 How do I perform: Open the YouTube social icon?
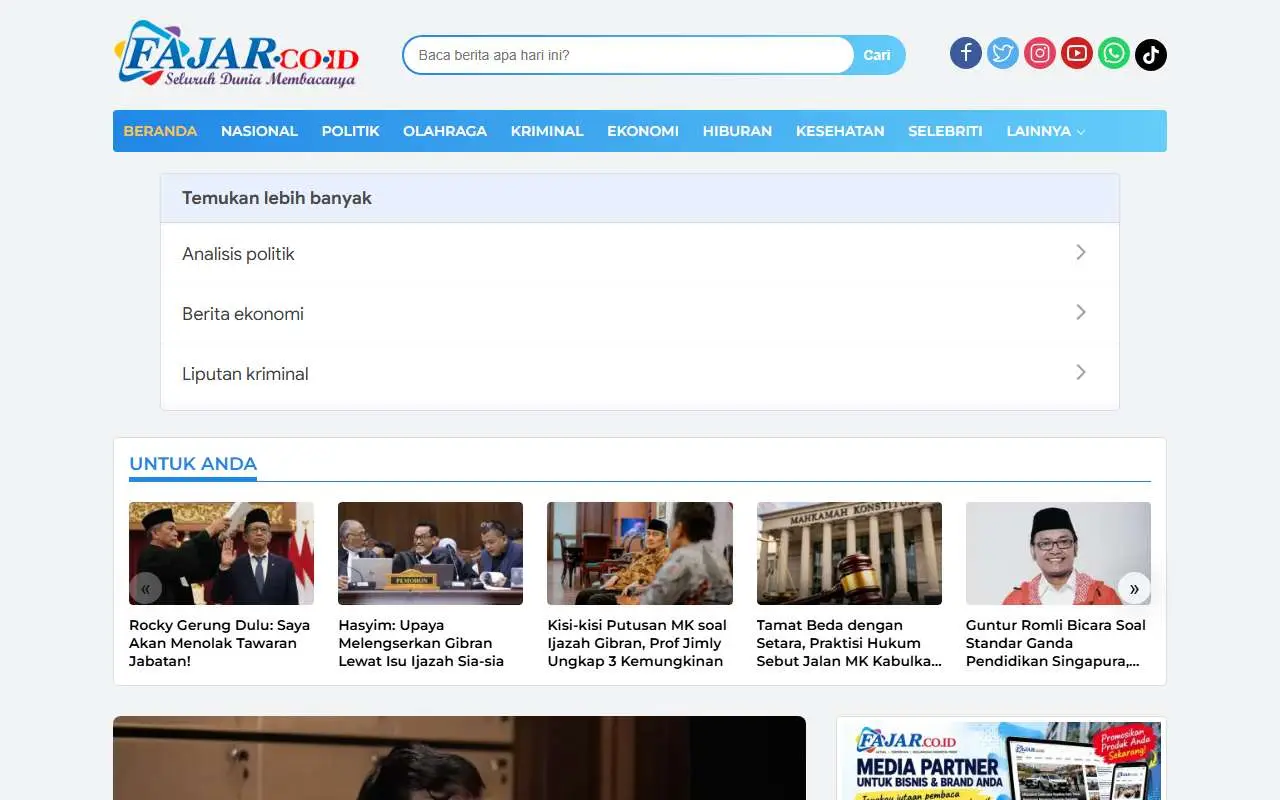pyautogui.click(x=1077, y=53)
